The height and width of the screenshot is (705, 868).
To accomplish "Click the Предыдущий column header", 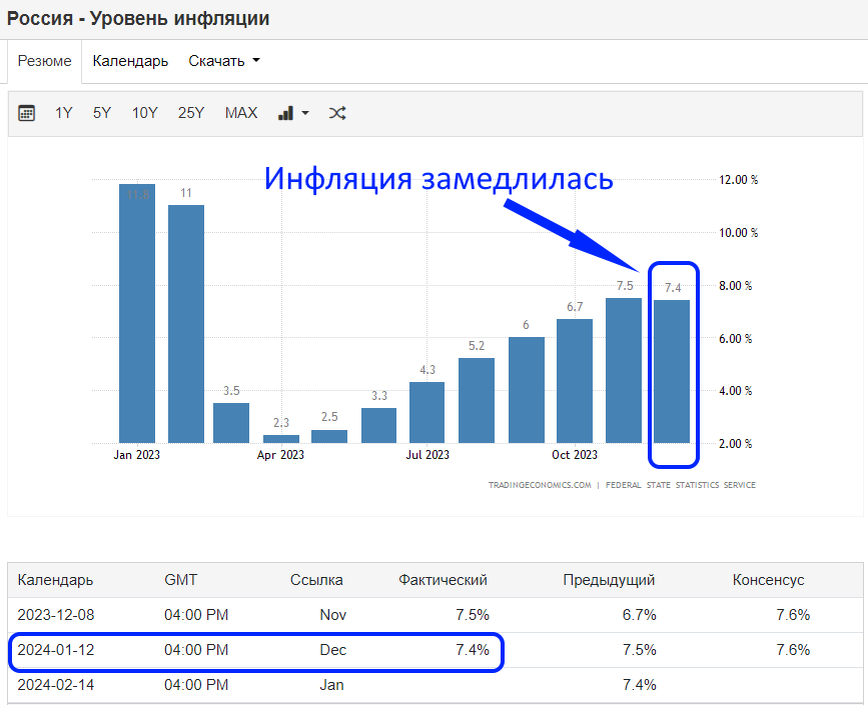I will (x=609, y=580).
